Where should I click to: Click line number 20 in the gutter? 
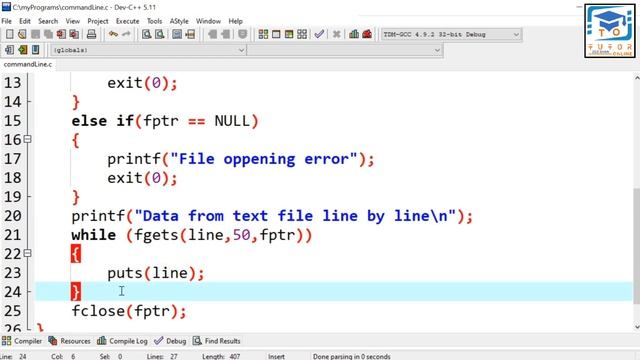coord(13,216)
